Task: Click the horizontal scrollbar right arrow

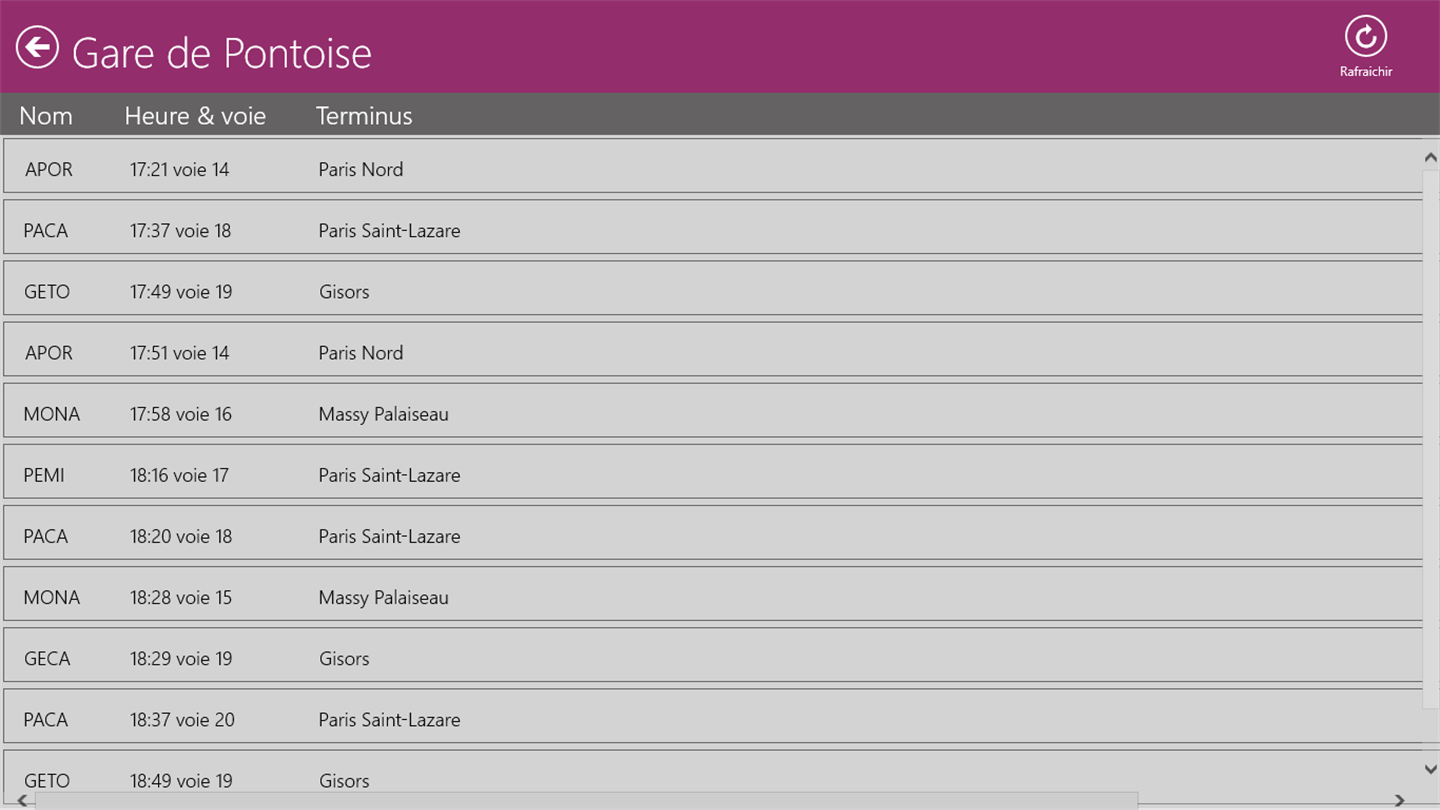Action: (1400, 800)
